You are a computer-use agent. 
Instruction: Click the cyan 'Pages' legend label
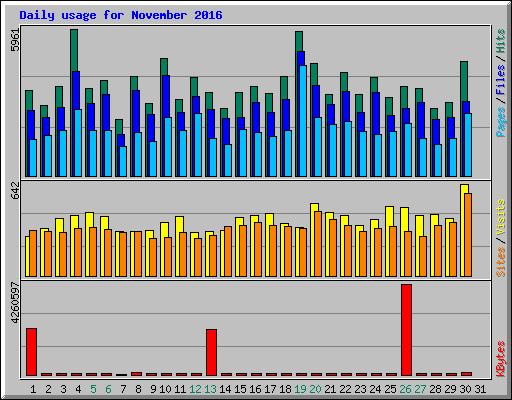(500, 122)
